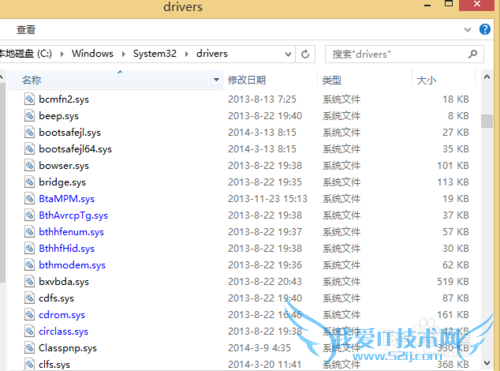This screenshot has height=371, width=500.
Task: Sort by the 类型 column header
Action: (332, 80)
